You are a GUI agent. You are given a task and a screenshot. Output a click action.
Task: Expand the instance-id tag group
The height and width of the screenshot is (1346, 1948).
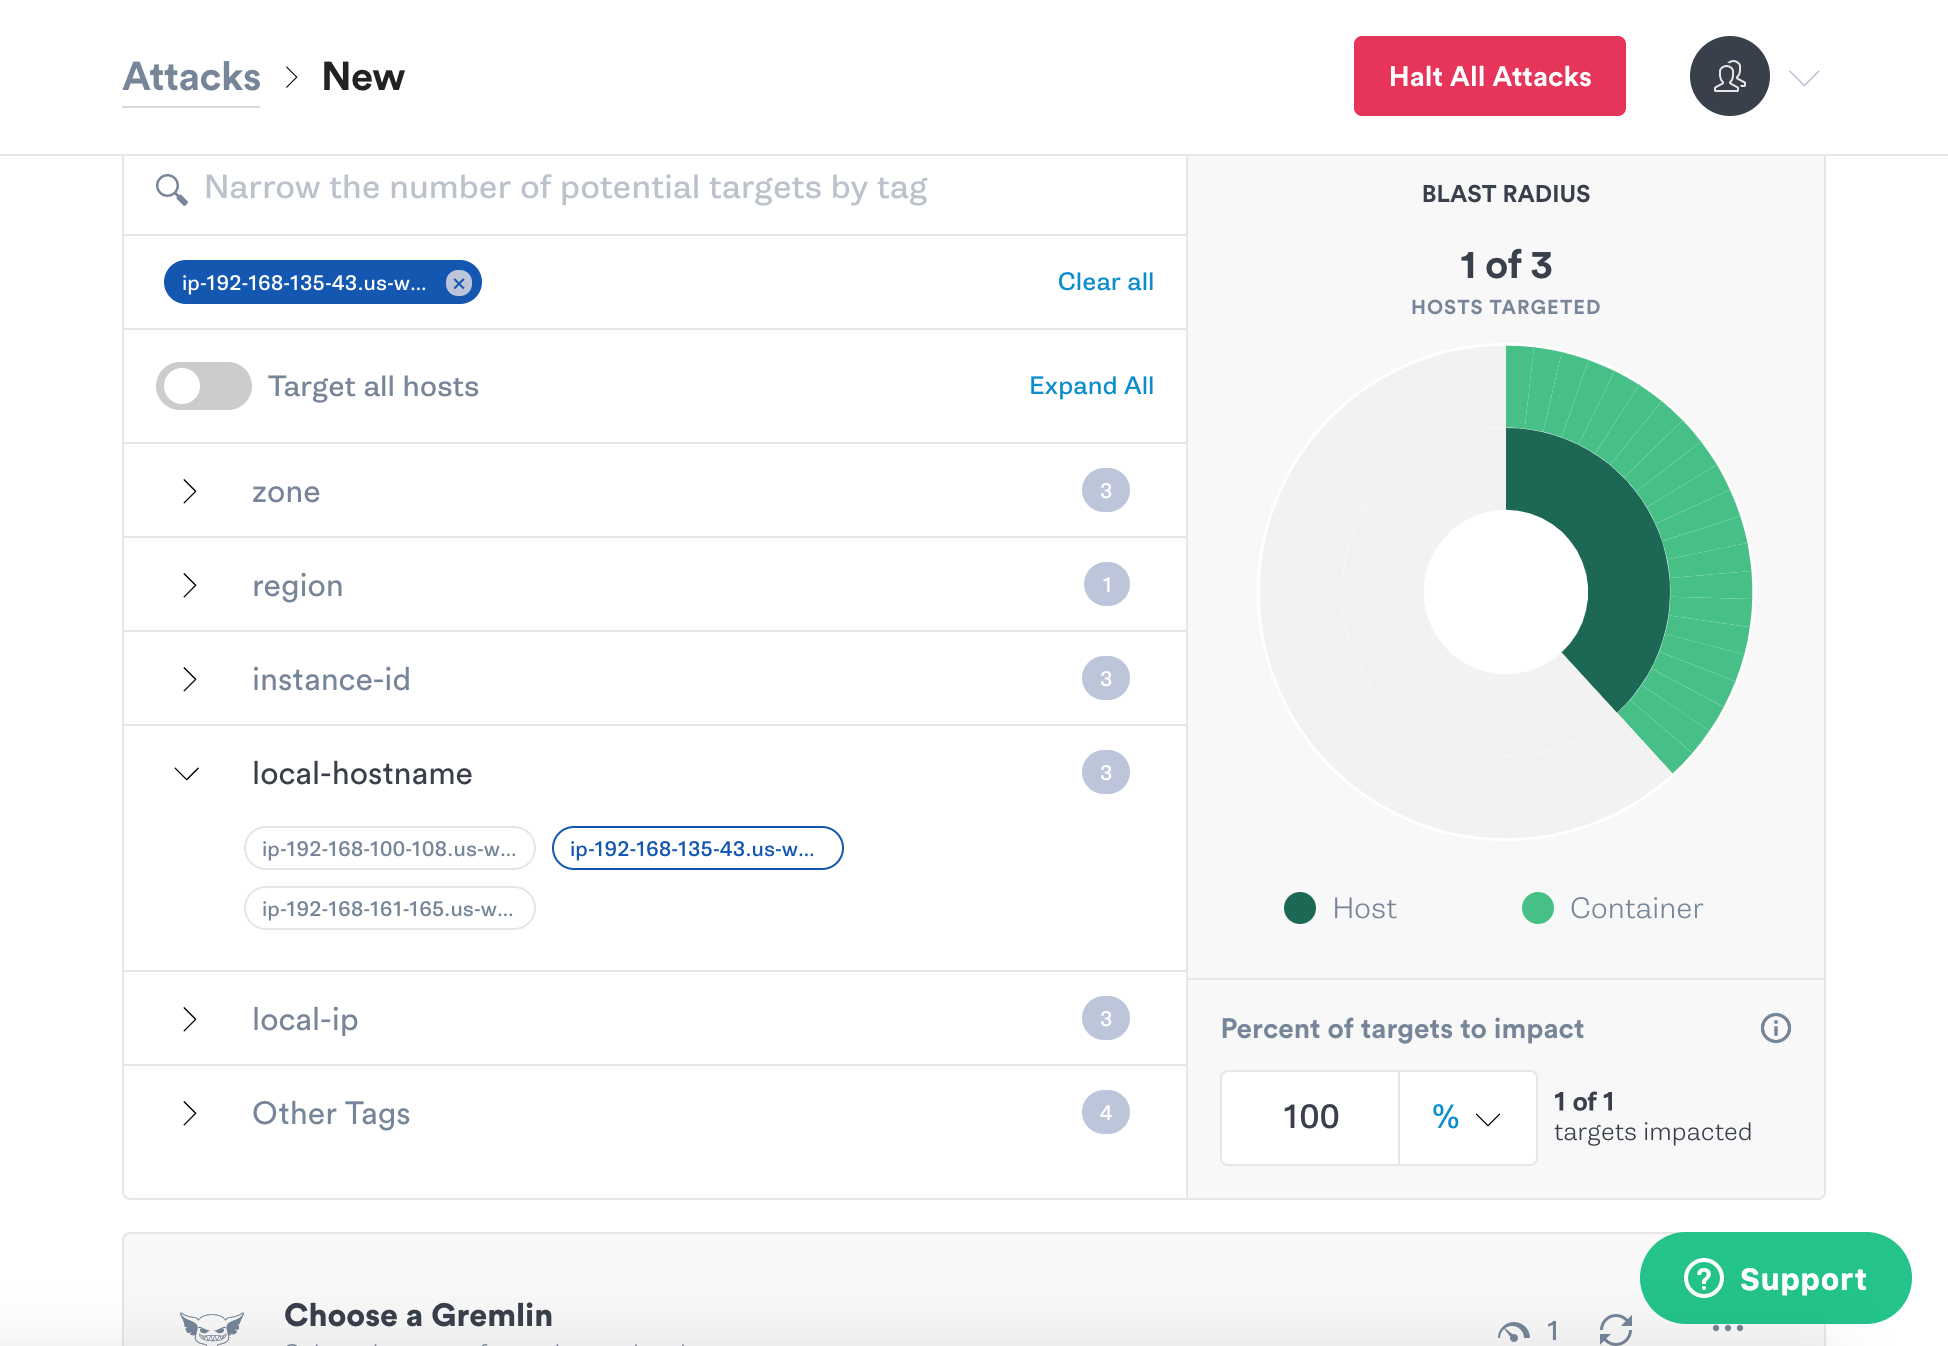(190, 679)
